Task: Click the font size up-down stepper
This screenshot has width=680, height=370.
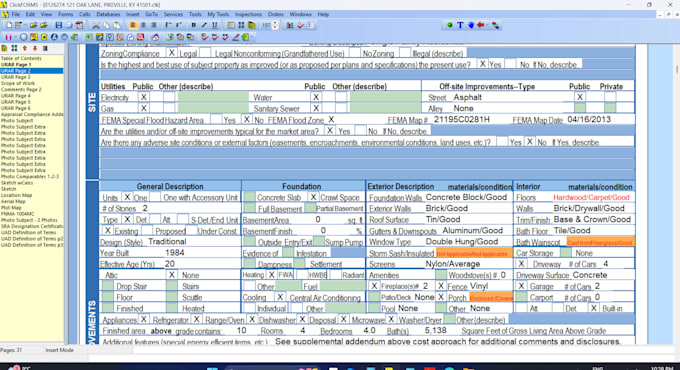Action: (x=275, y=25)
